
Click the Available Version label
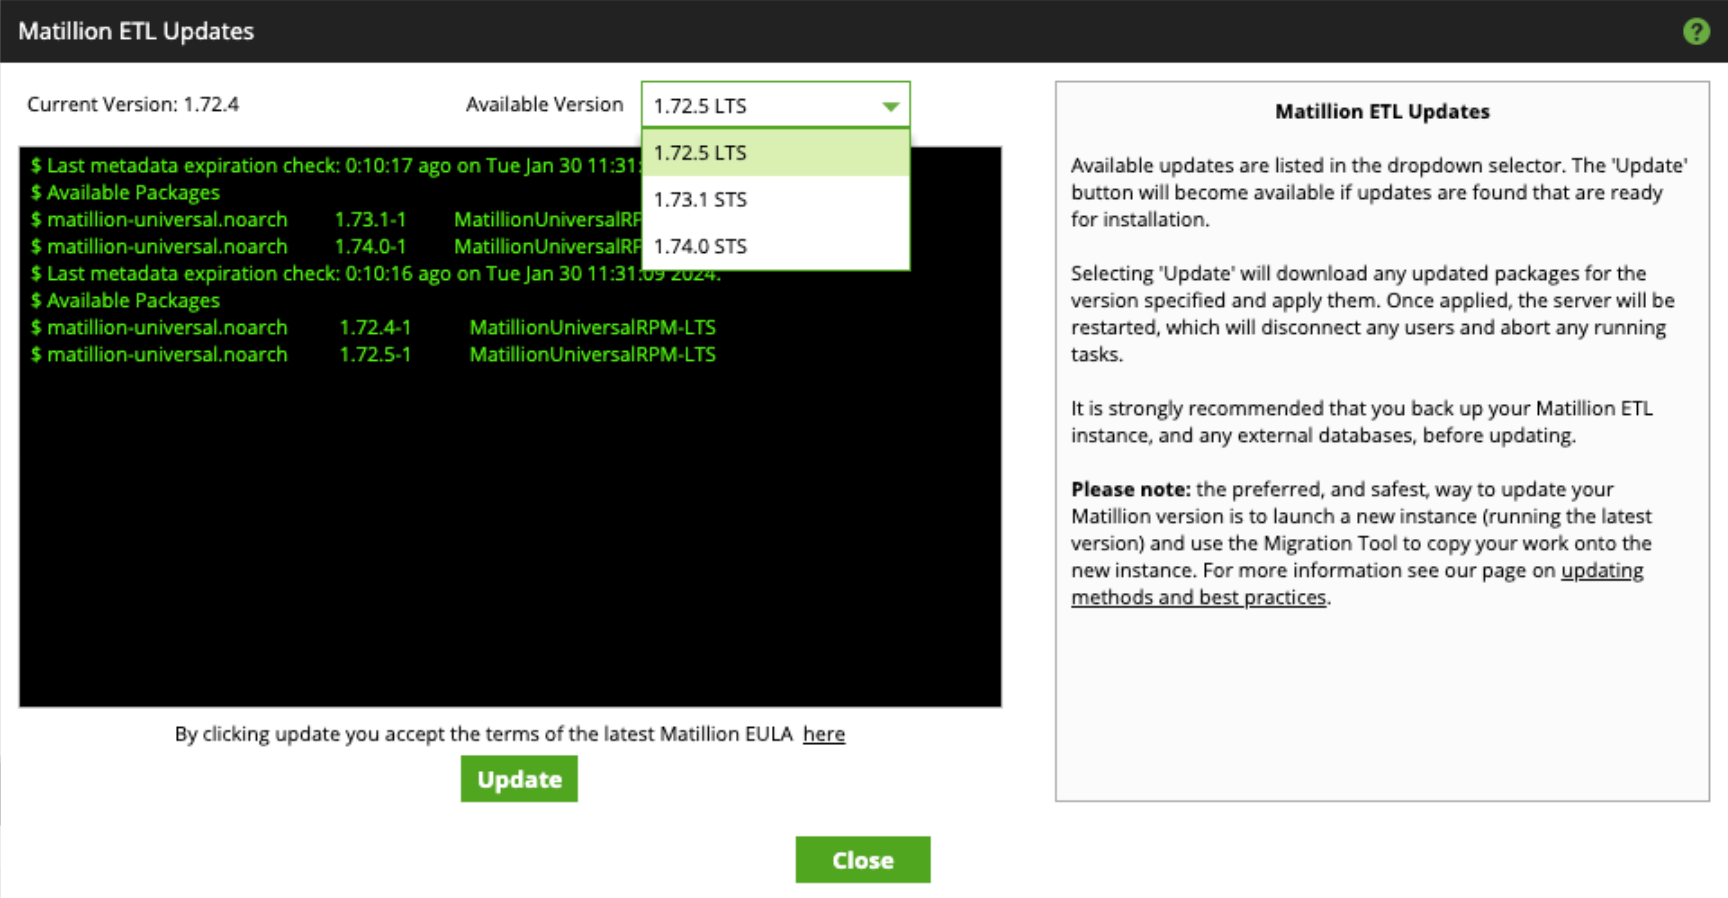pyautogui.click(x=544, y=104)
